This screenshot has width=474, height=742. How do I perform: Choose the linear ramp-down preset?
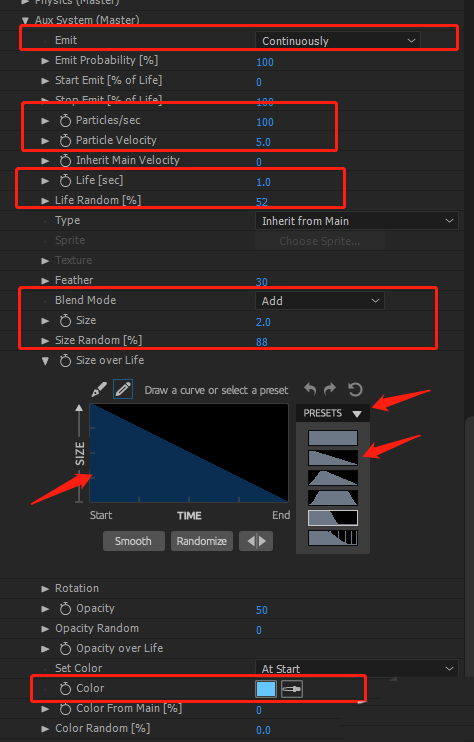[333, 458]
